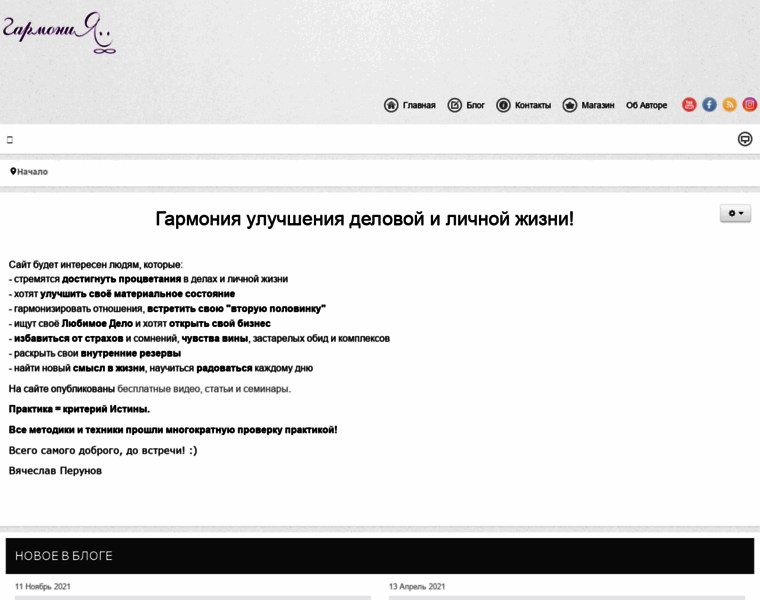
Task: Click the signature Вячеслав Перунов
Action: pos(55,471)
